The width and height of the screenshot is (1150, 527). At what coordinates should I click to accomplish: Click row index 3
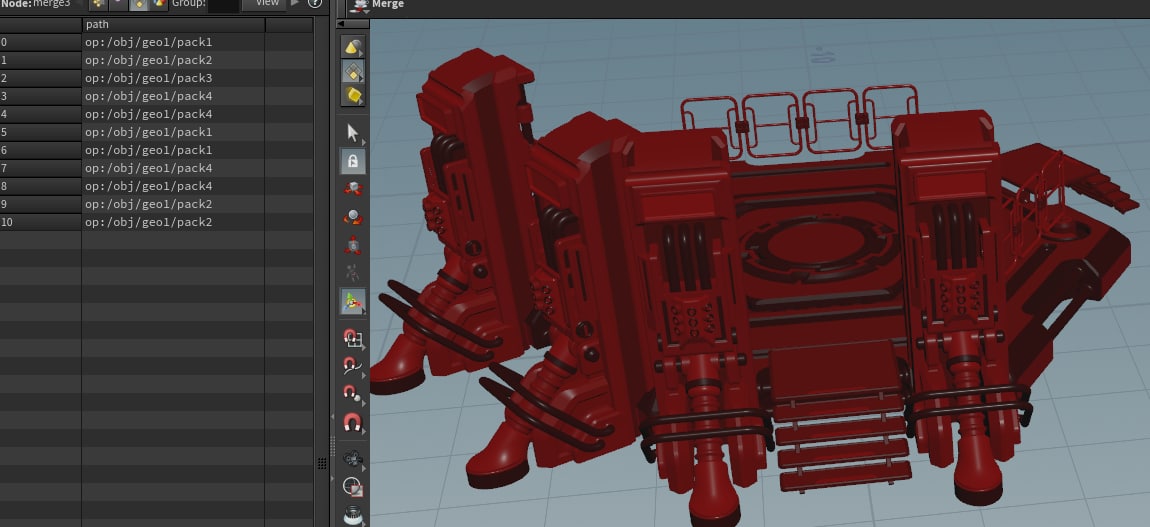coord(40,96)
